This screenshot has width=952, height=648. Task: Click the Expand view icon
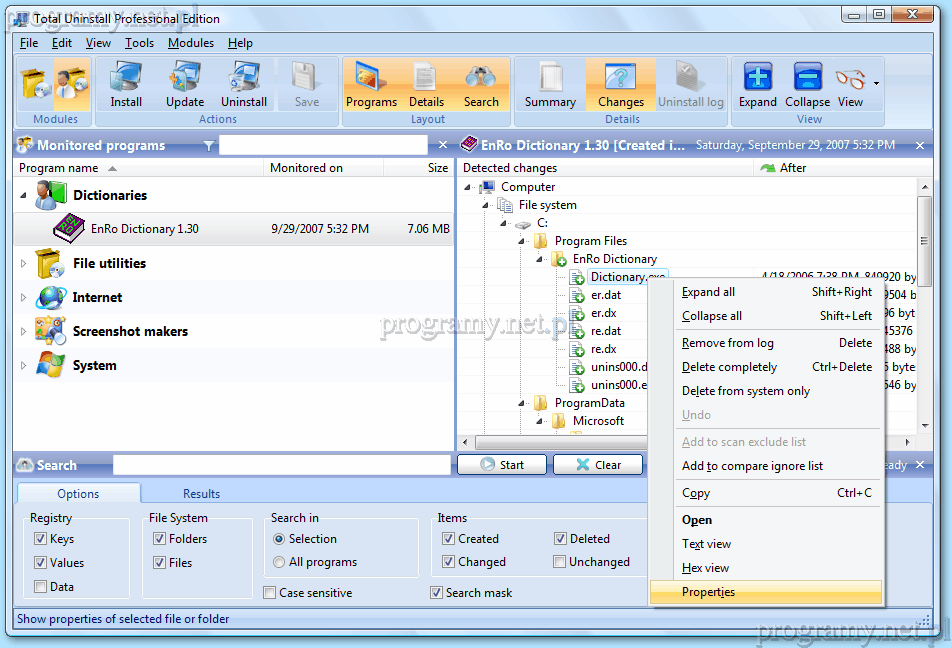[758, 84]
